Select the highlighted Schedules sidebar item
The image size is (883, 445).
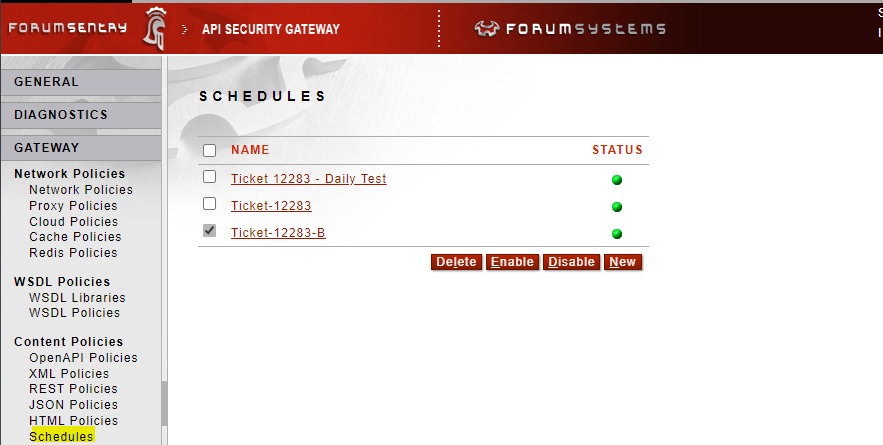tap(61, 436)
